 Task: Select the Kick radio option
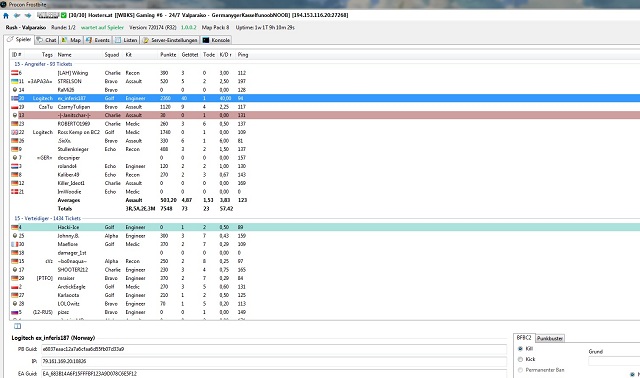click(520, 359)
